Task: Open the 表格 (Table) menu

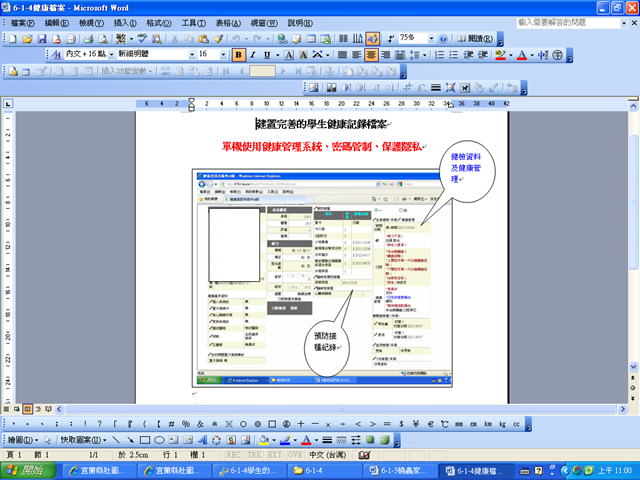Action: pos(228,22)
